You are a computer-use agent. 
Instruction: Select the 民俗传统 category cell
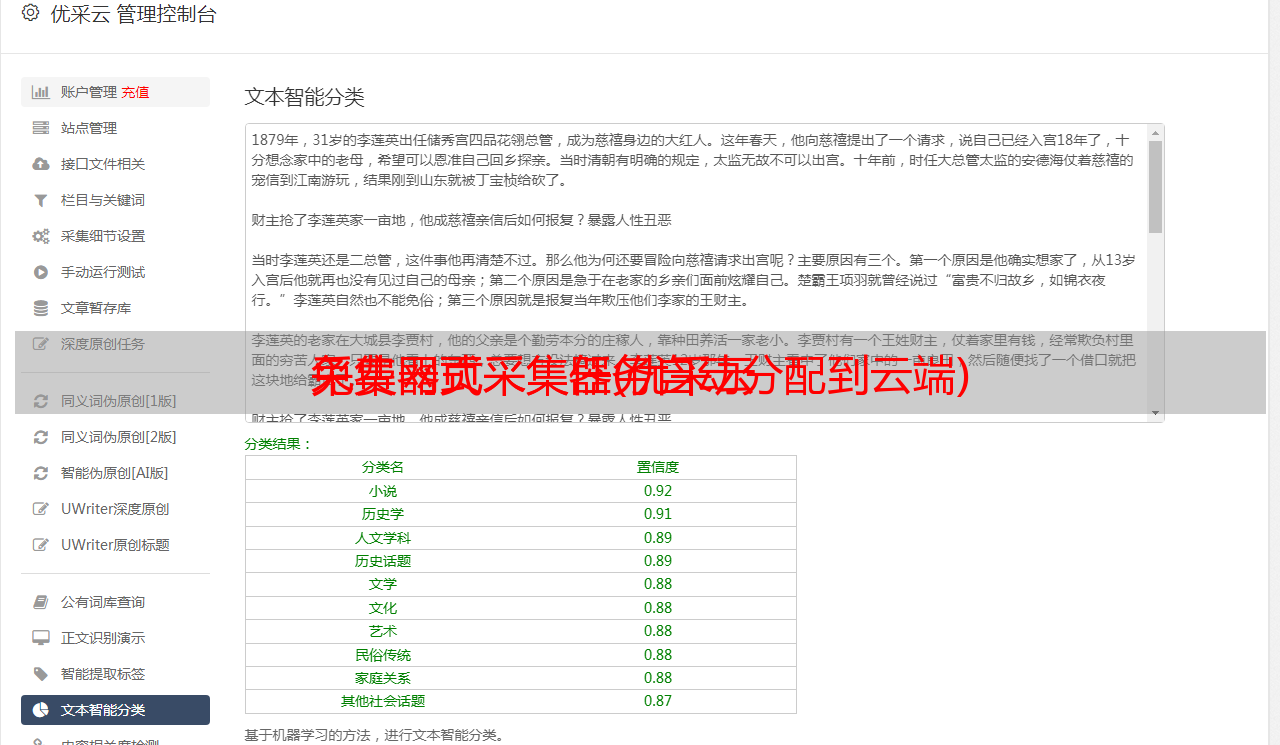383,655
